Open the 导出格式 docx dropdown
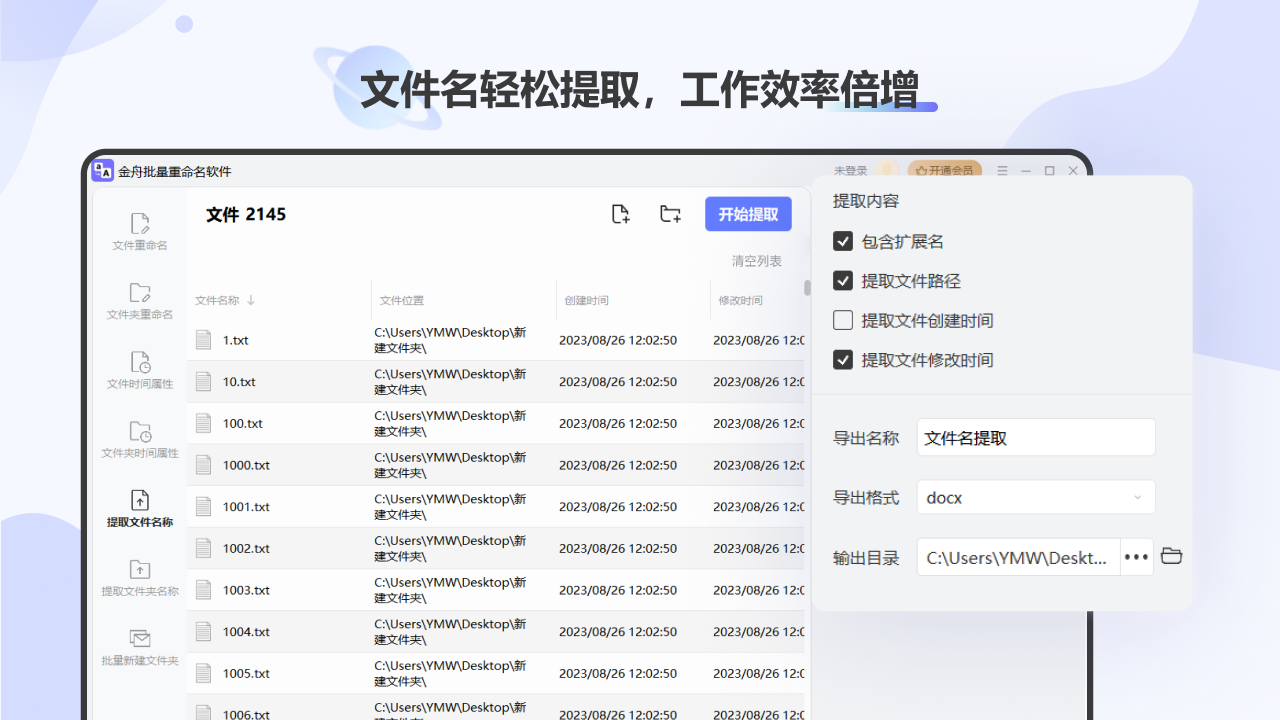1280x720 pixels. pyautogui.click(x=1035, y=497)
